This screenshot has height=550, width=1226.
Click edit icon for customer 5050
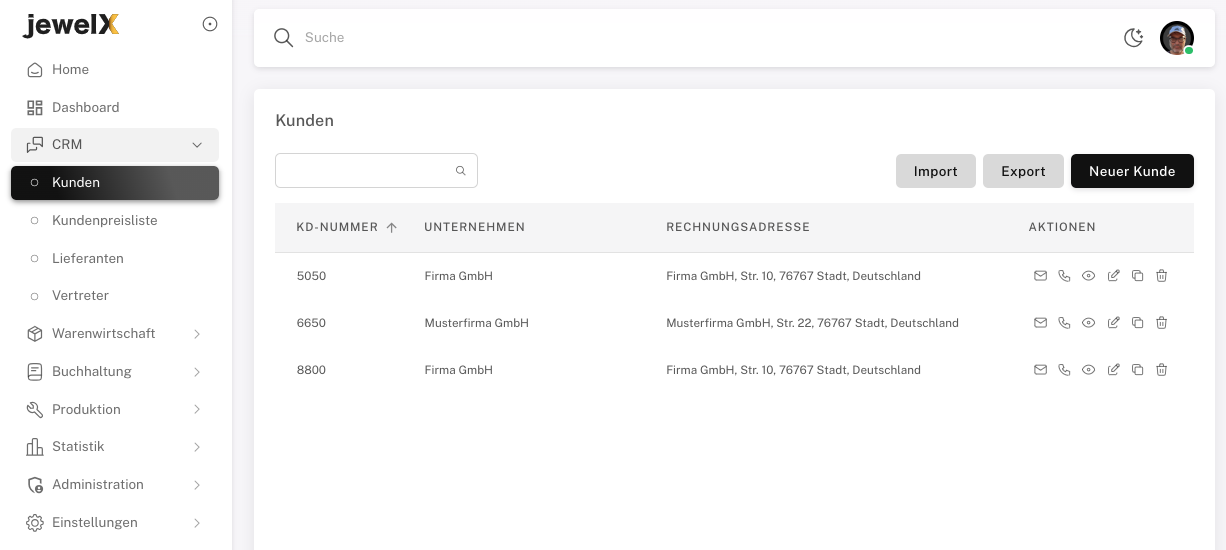click(1113, 276)
